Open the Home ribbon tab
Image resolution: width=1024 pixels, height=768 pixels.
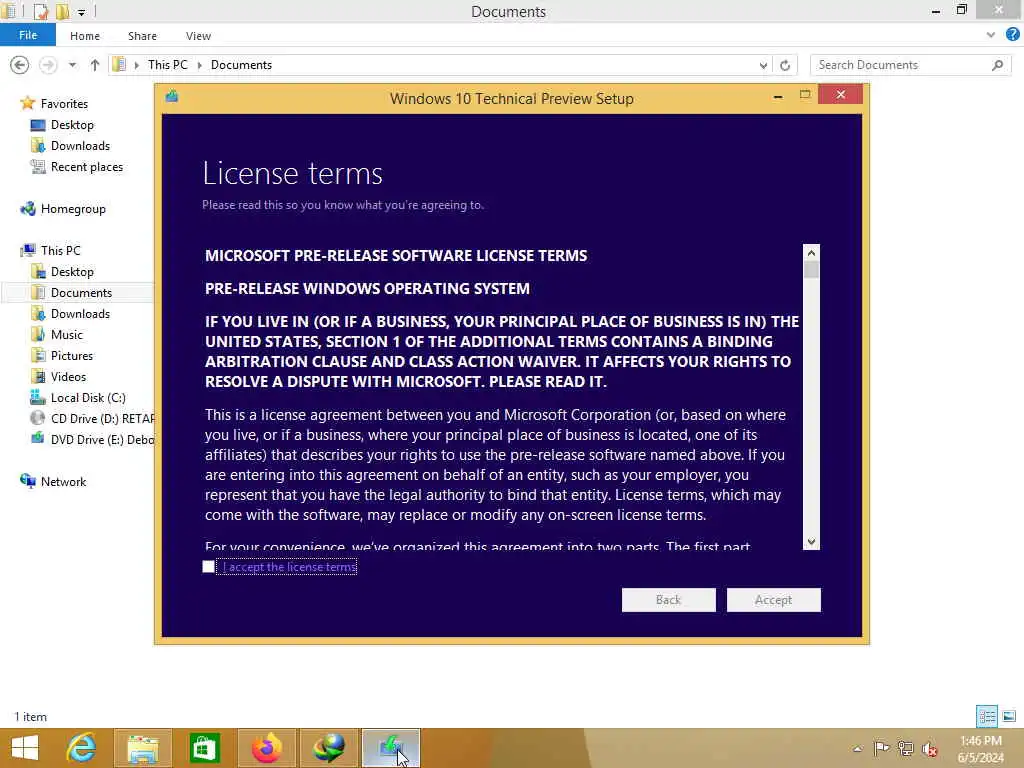pyautogui.click(x=85, y=36)
